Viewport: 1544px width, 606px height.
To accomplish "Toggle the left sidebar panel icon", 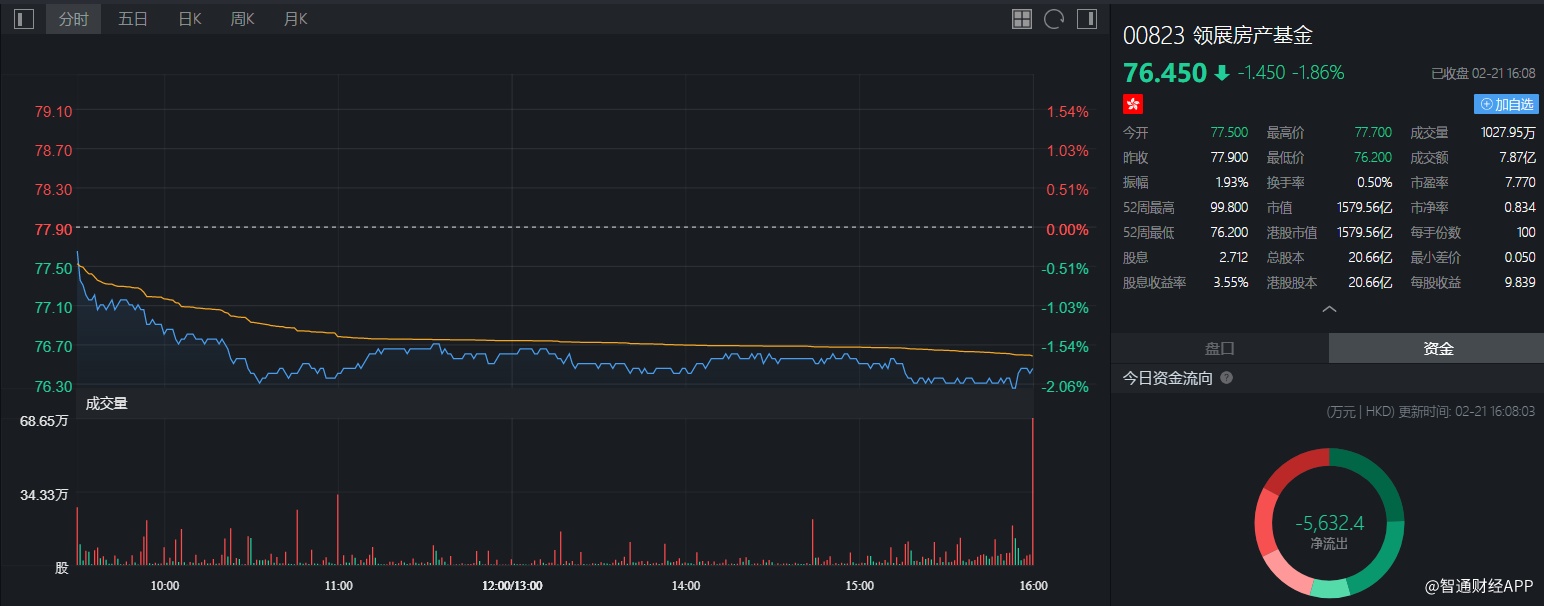I will [24, 19].
